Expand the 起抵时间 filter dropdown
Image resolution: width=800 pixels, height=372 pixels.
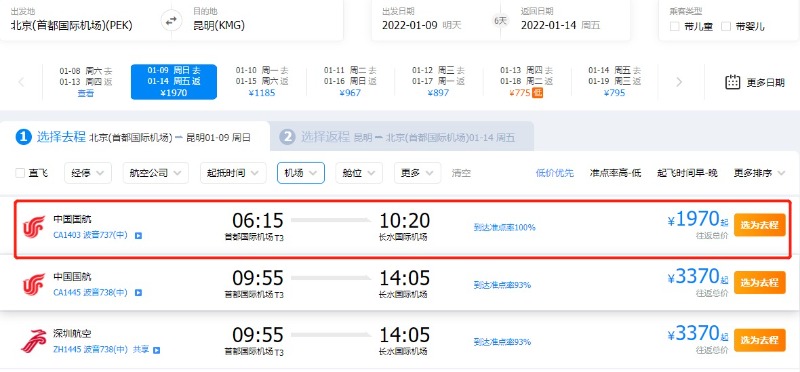point(233,173)
